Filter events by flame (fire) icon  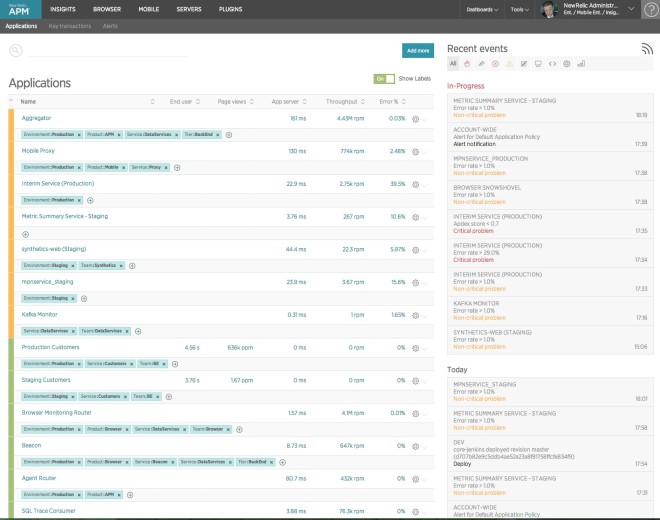coord(467,64)
